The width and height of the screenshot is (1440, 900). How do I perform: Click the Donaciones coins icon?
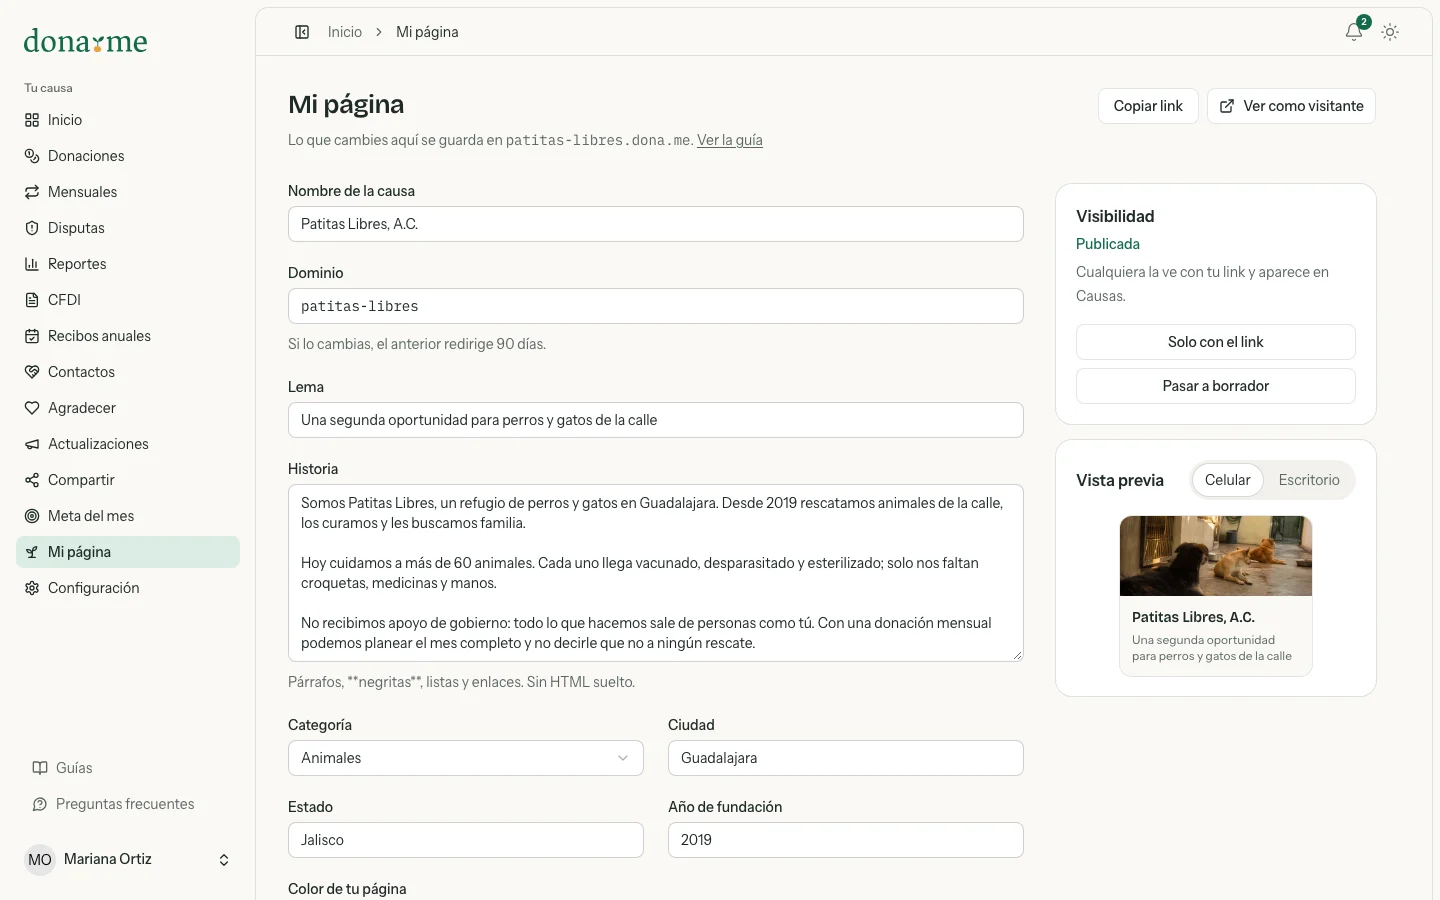[x=32, y=156]
